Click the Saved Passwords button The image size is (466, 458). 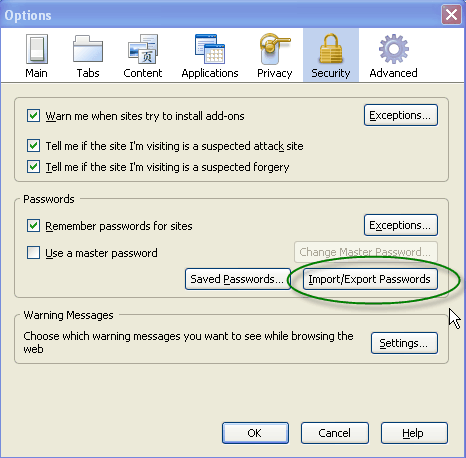pyautogui.click(x=238, y=279)
